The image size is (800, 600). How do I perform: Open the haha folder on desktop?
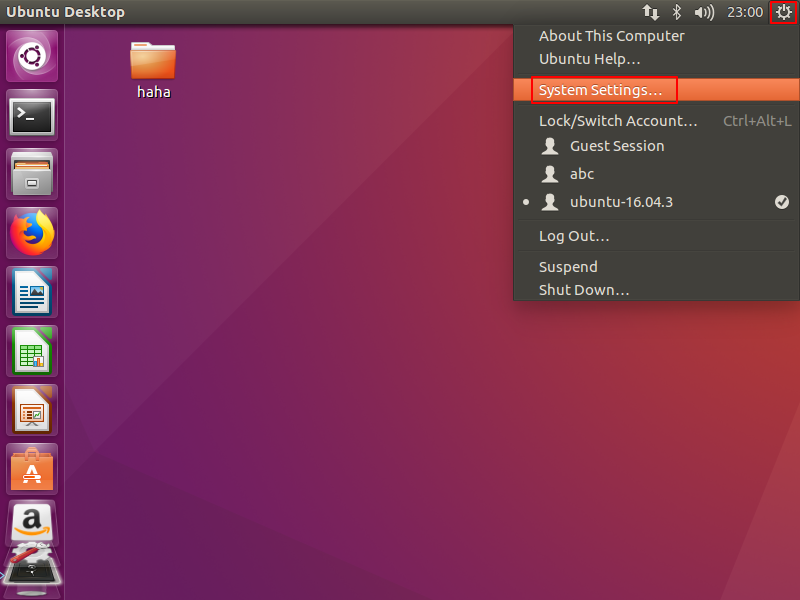click(153, 70)
